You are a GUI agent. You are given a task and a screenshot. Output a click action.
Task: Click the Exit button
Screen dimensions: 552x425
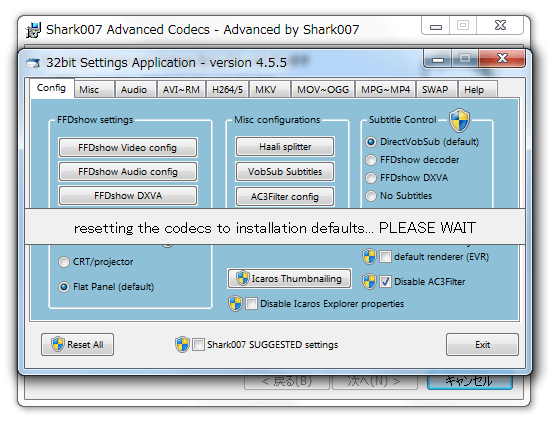(482, 344)
